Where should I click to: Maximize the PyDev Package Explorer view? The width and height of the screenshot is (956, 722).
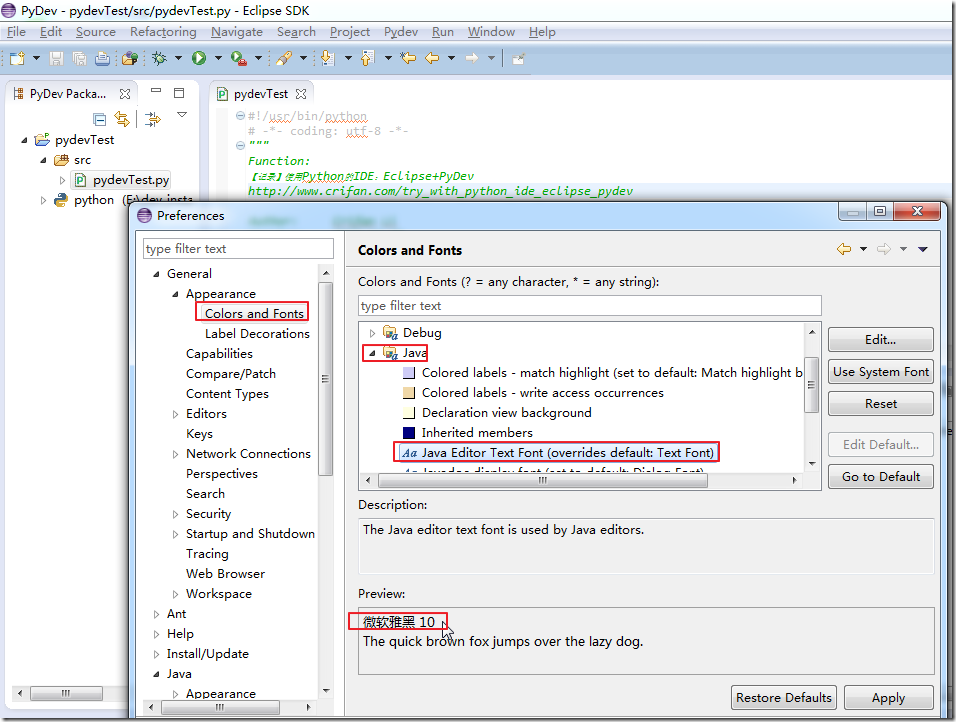pyautogui.click(x=179, y=93)
